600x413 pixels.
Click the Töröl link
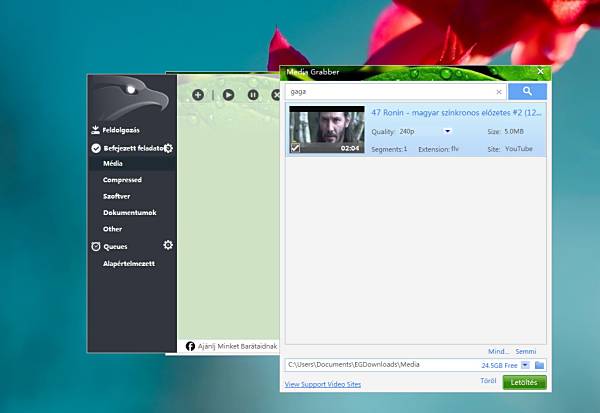coord(488,381)
